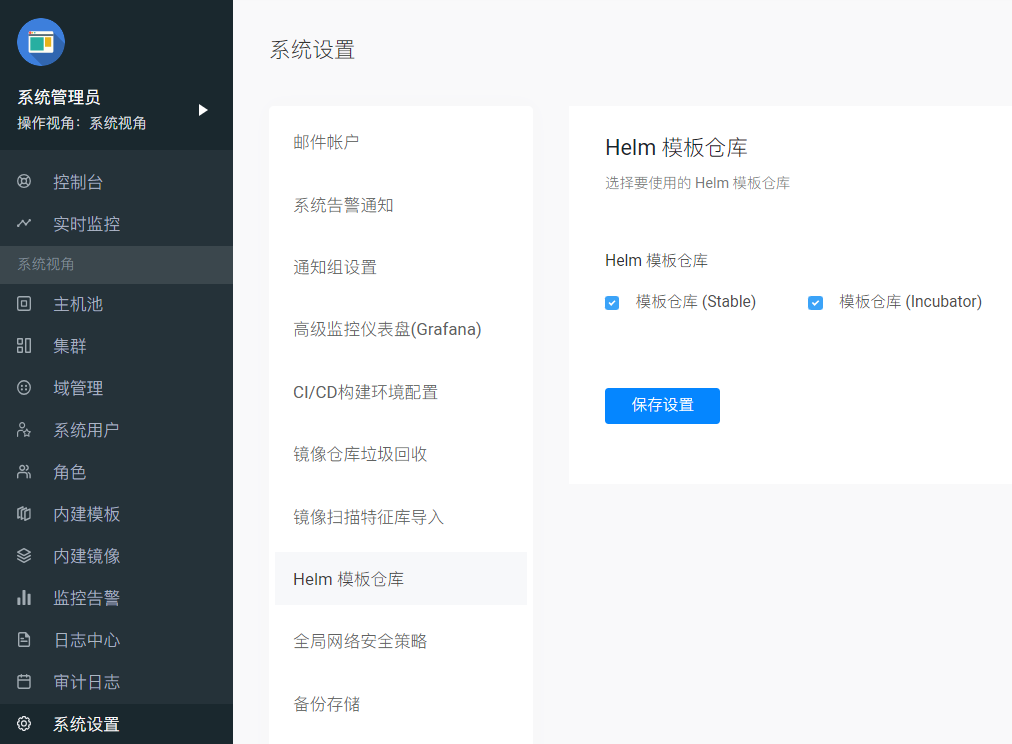This screenshot has height=744, width=1012.
Task: Click the system users (系统用户) icon
Action: tap(24, 430)
